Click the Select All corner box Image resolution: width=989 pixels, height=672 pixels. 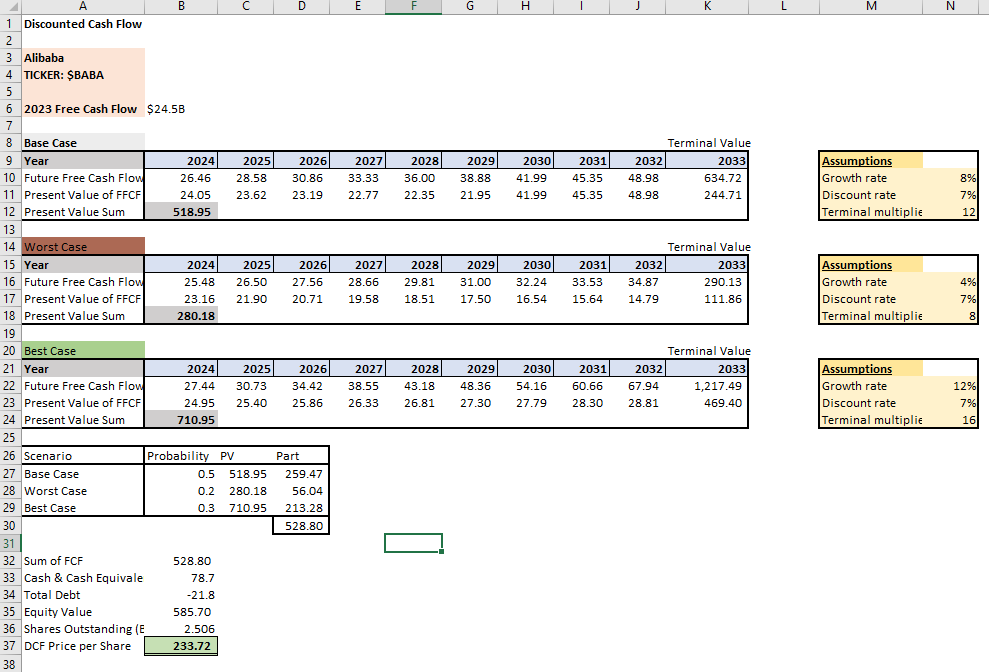pos(10,6)
